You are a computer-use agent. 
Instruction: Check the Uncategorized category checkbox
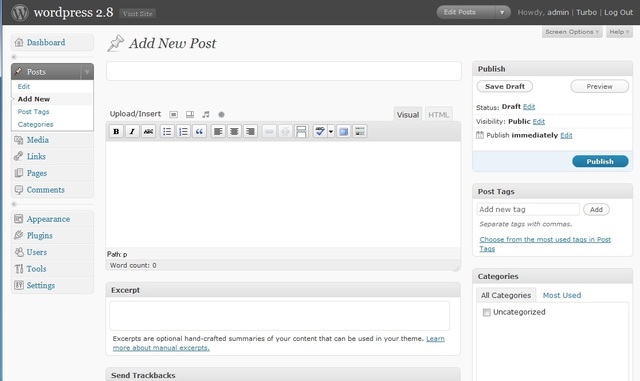coord(486,312)
